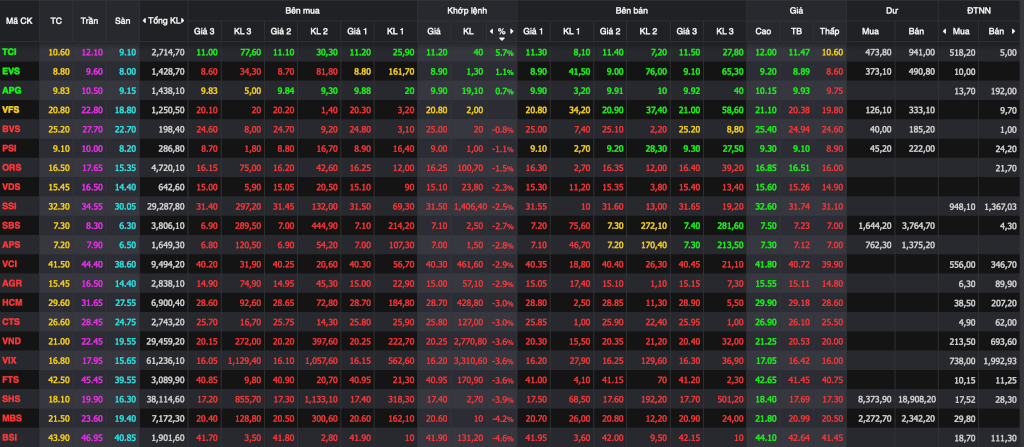Click the left arrow beside Tổng KL header

point(144,21)
